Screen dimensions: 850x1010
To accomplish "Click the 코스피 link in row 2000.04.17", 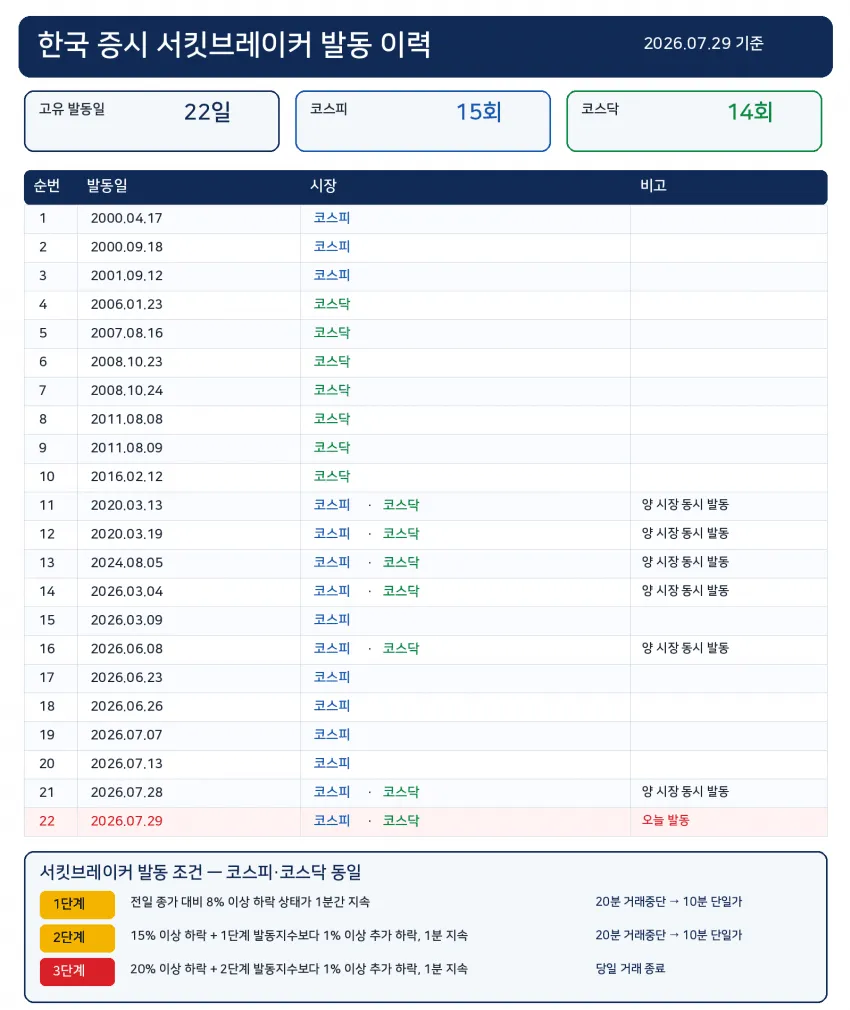I will pyautogui.click(x=332, y=218).
